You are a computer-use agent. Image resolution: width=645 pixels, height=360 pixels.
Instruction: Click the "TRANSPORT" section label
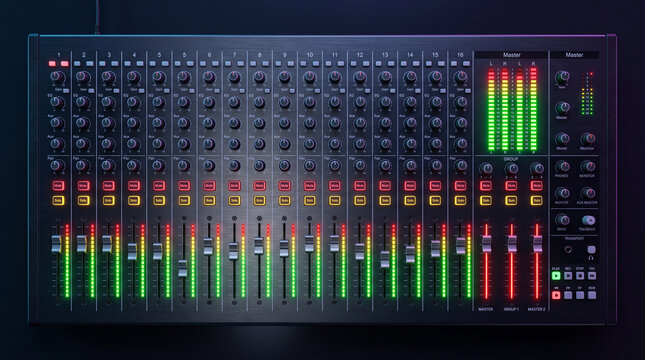574,238
